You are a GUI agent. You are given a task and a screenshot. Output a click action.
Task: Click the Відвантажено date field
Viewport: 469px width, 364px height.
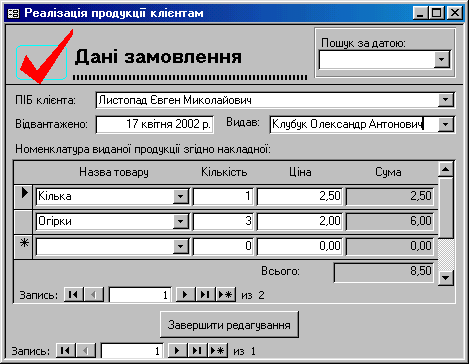(155, 124)
